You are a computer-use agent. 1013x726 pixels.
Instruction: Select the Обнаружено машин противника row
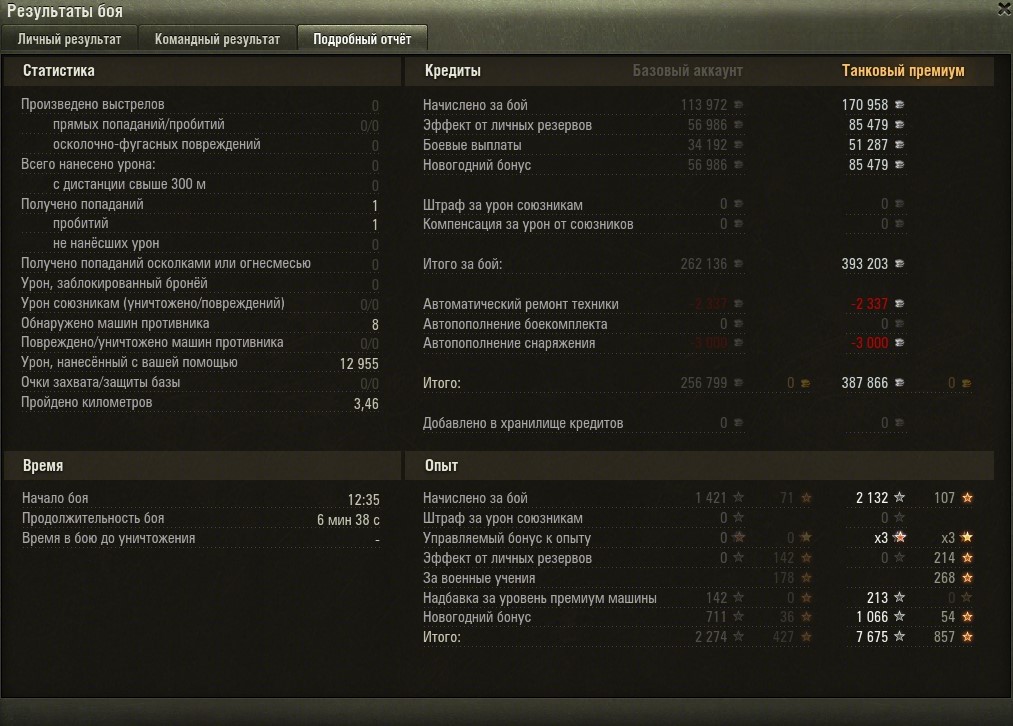[x=200, y=323]
